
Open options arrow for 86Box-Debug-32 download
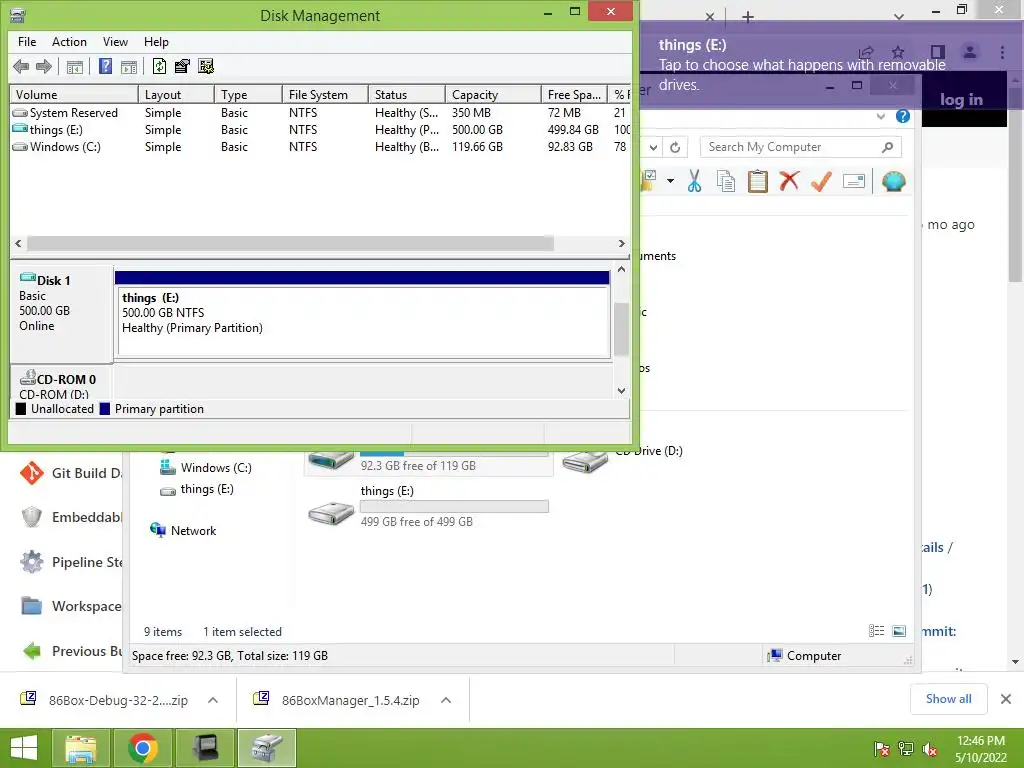point(213,700)
